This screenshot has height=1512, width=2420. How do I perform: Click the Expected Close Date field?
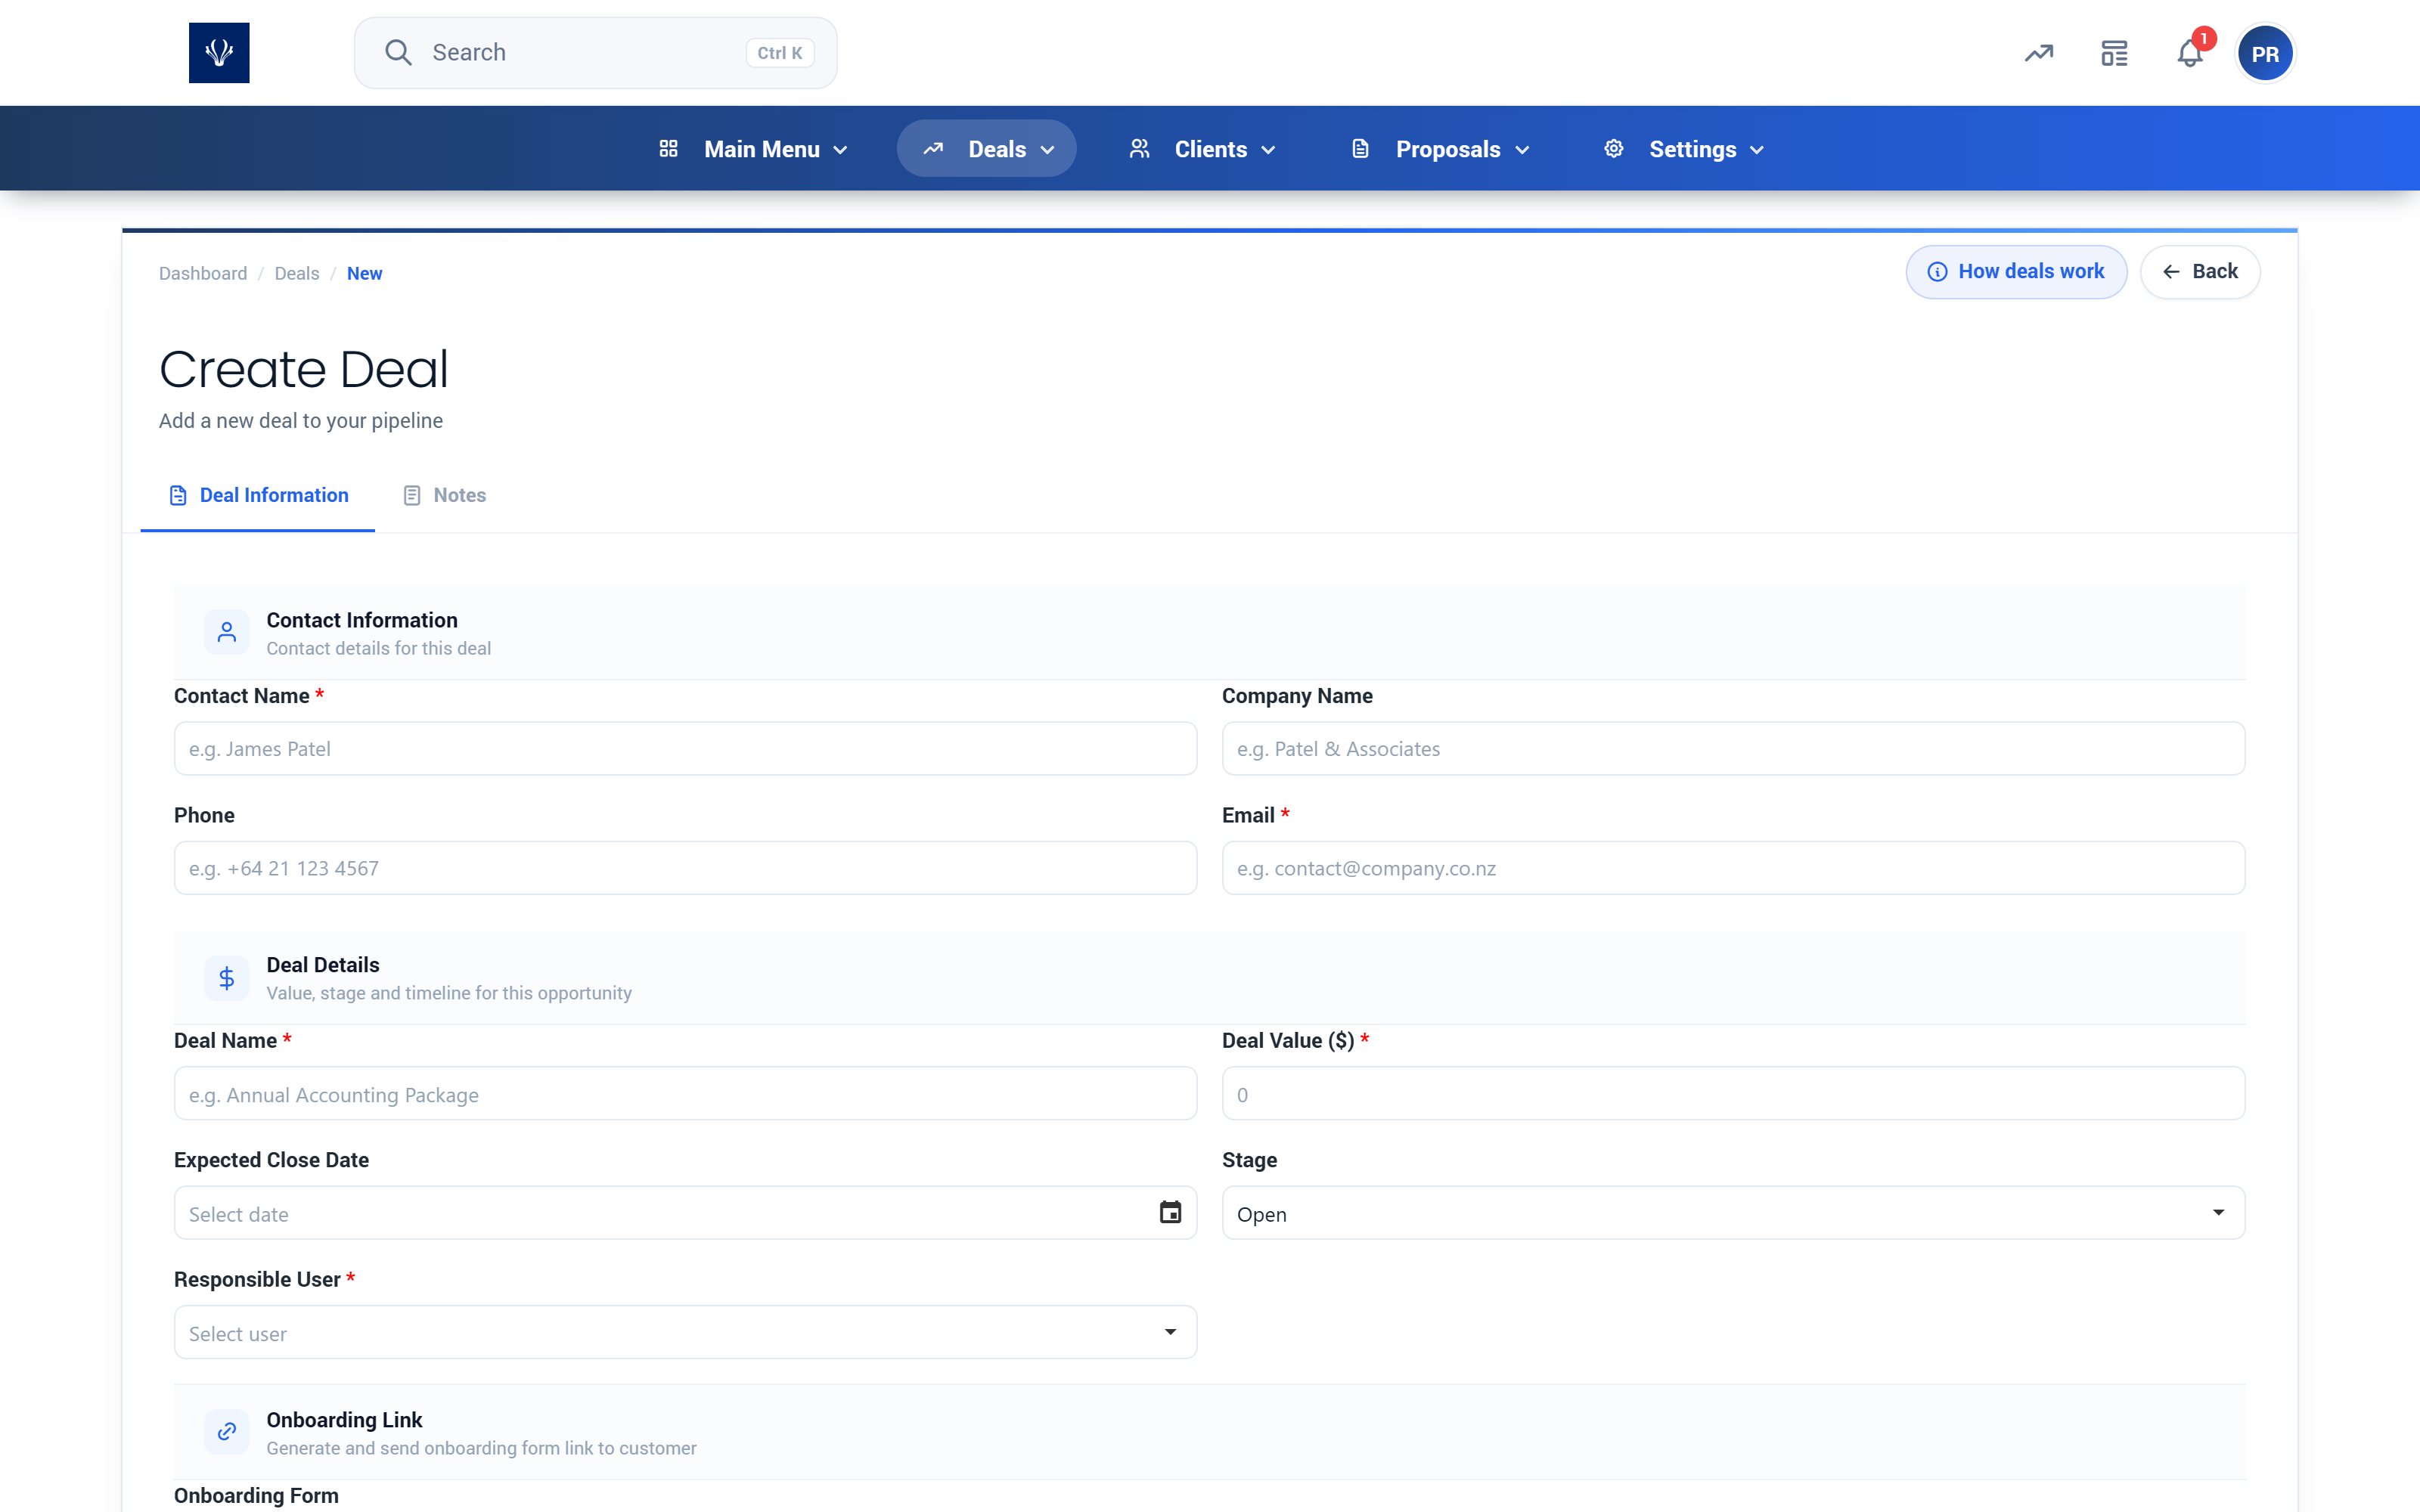pos(685,1213)
